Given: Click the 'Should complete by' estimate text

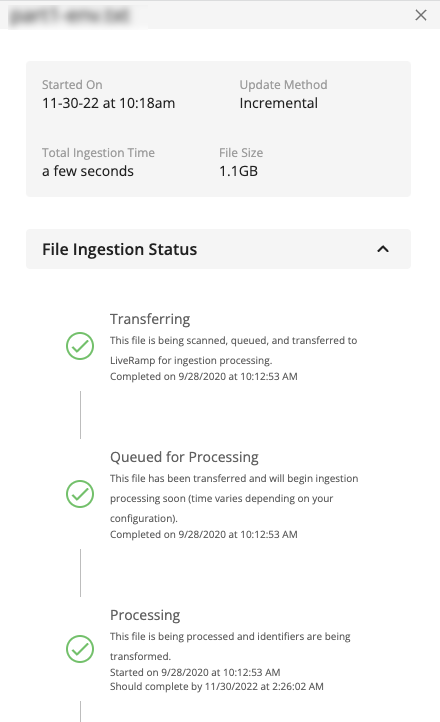Looking at the screenshot, I should [x=217, y=687].
